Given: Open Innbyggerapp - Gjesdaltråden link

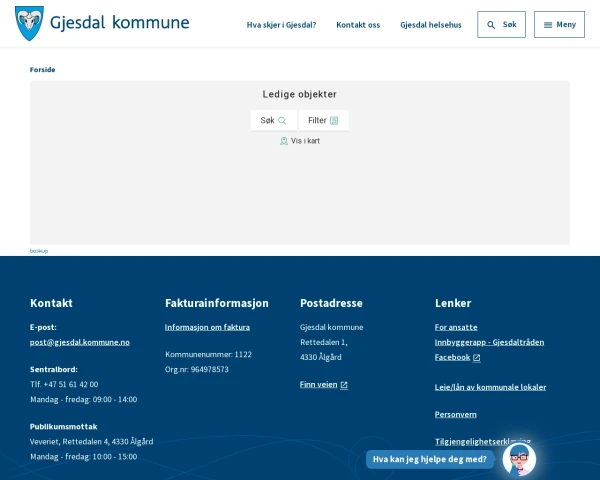Looking at the screenshot, I should (489, 342).
